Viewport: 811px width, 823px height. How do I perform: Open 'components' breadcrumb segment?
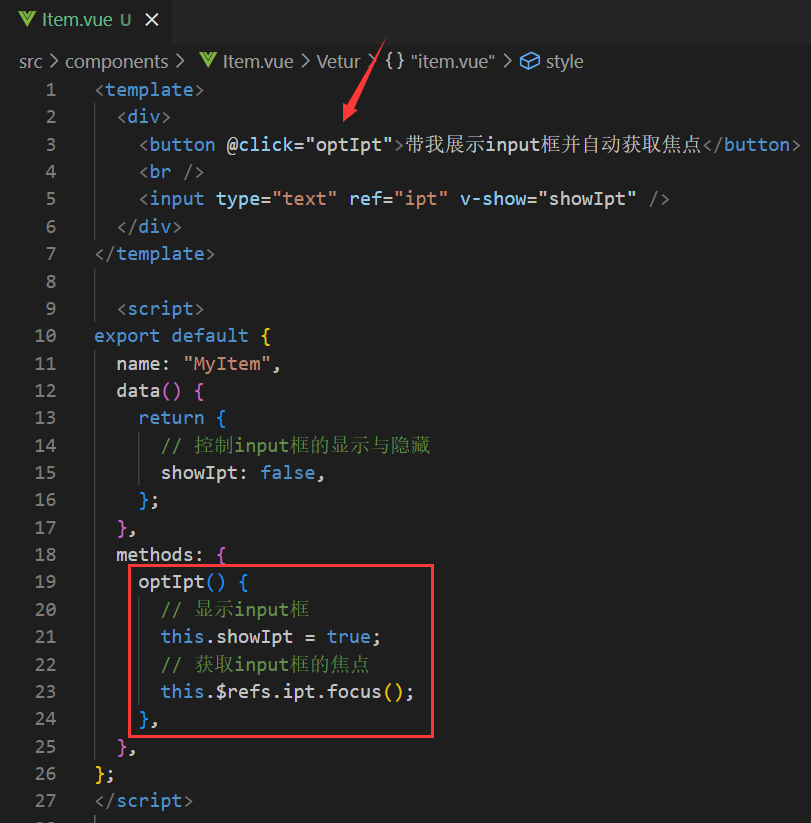(x=116, y=62)
